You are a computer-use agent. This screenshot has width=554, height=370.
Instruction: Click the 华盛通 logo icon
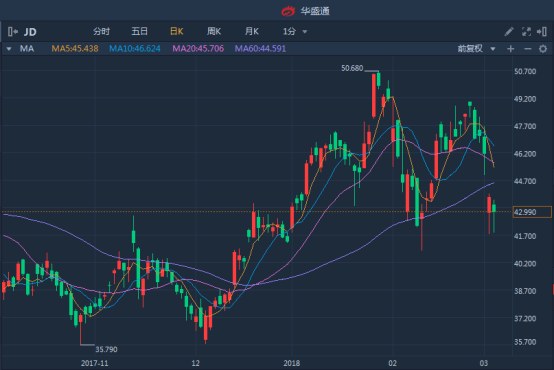click(288, 11)
